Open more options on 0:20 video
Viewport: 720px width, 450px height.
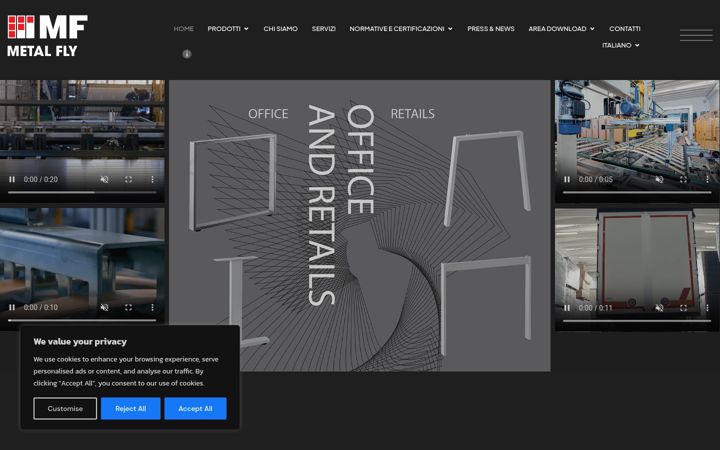152,180
